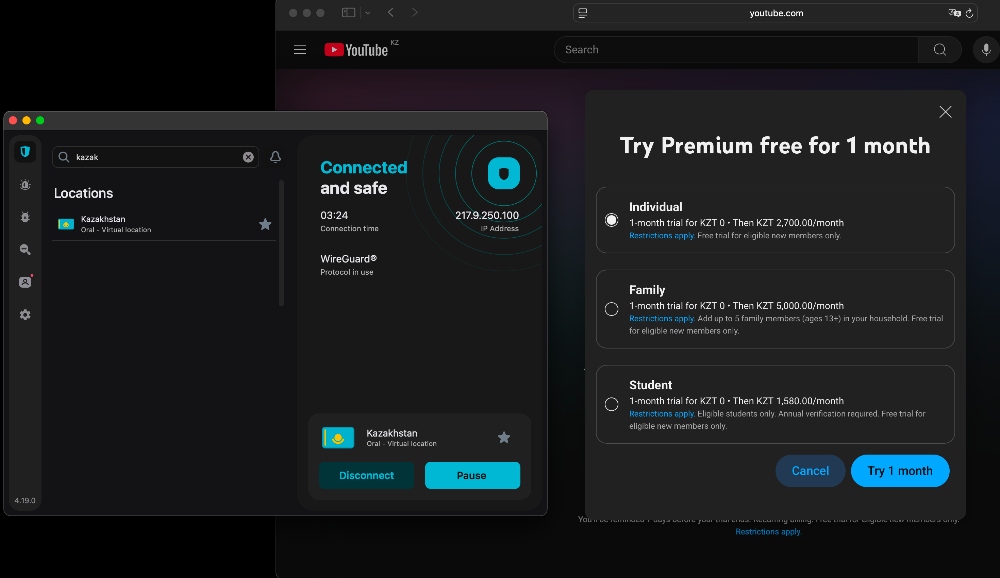
Task: Open Restrictions apply link under Individual
Action: [661, 235]
